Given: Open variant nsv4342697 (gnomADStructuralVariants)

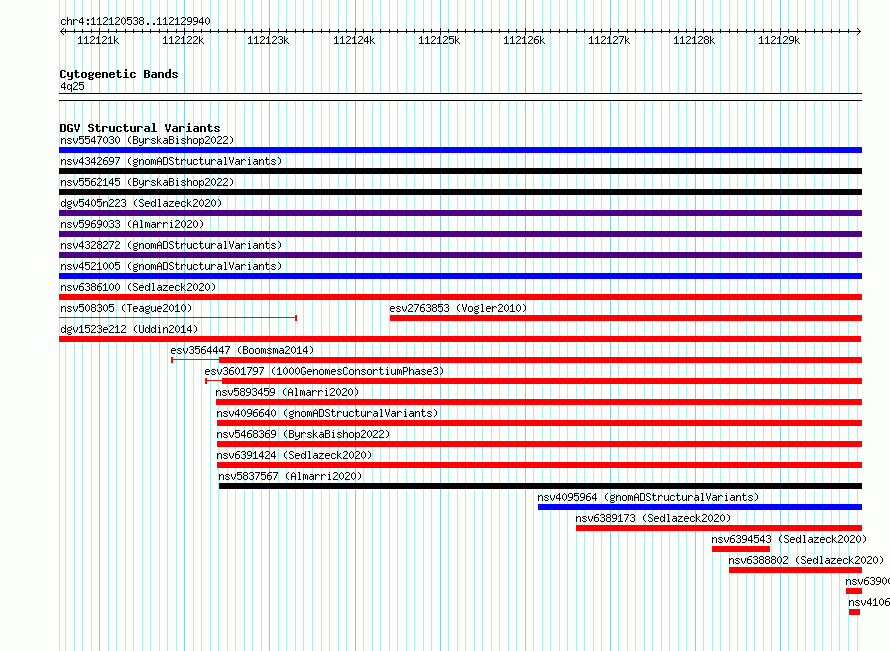Looking at the screenshot, I should coord(171,161).
